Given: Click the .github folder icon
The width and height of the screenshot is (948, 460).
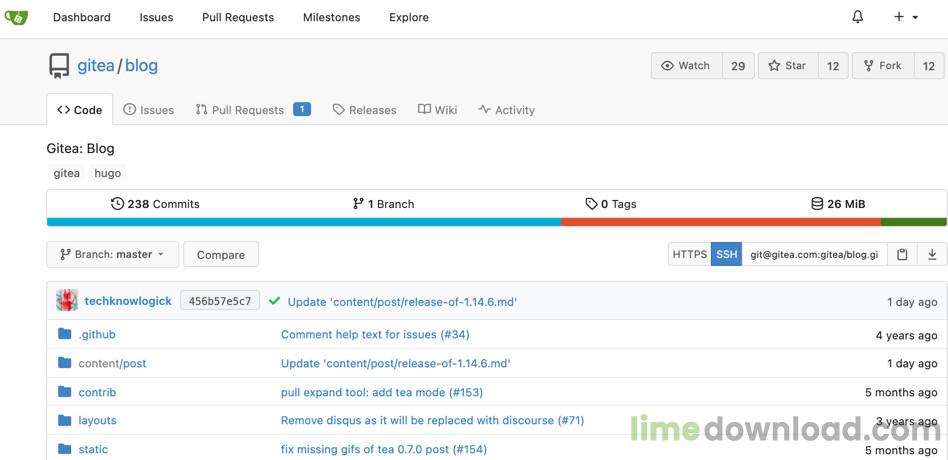Looking at the screenshot, I should tap(65, 334).
